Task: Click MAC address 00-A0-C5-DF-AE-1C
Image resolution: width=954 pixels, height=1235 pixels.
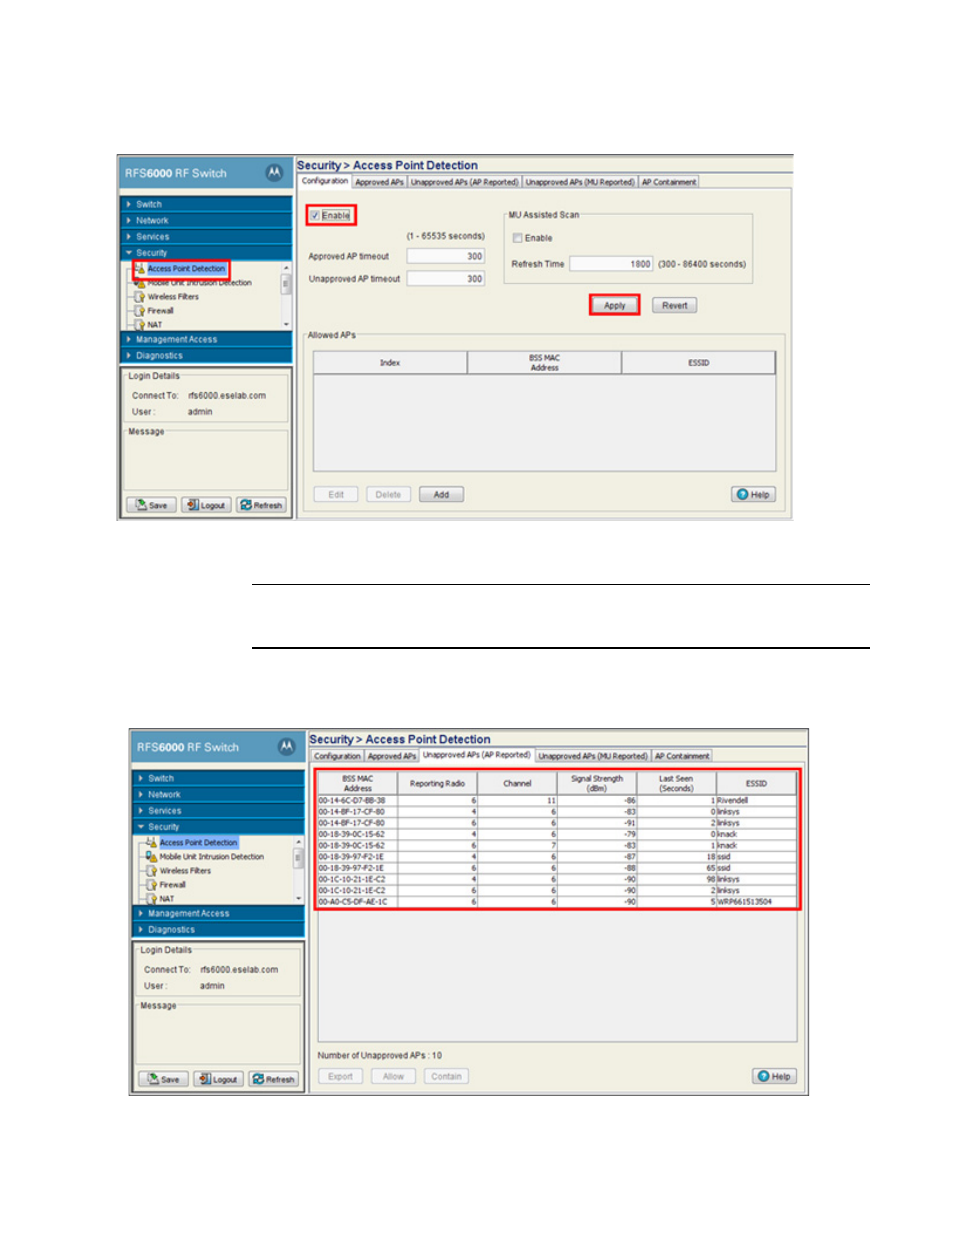Action: [x=351, y=902]
